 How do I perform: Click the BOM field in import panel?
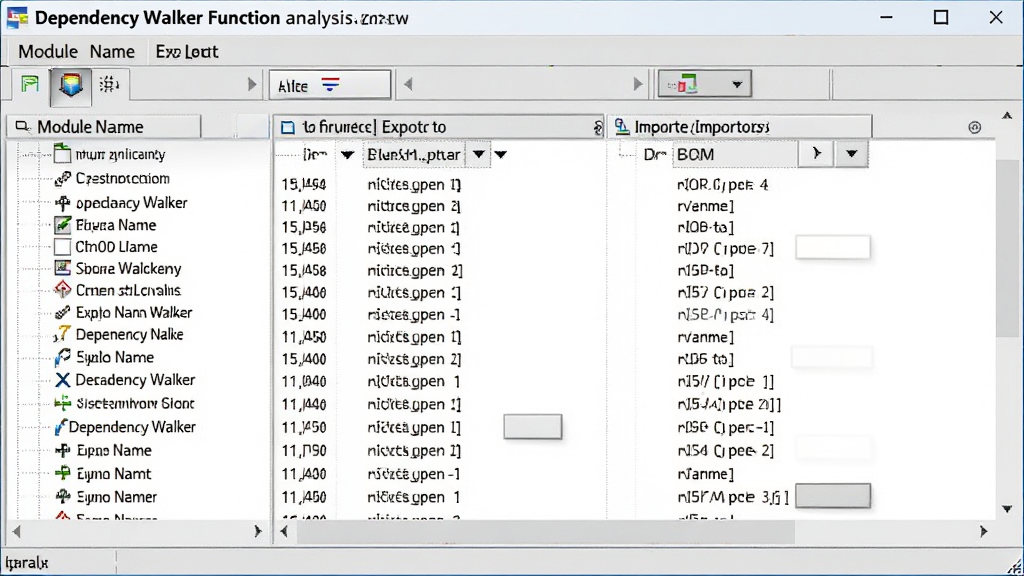[735, 155]
